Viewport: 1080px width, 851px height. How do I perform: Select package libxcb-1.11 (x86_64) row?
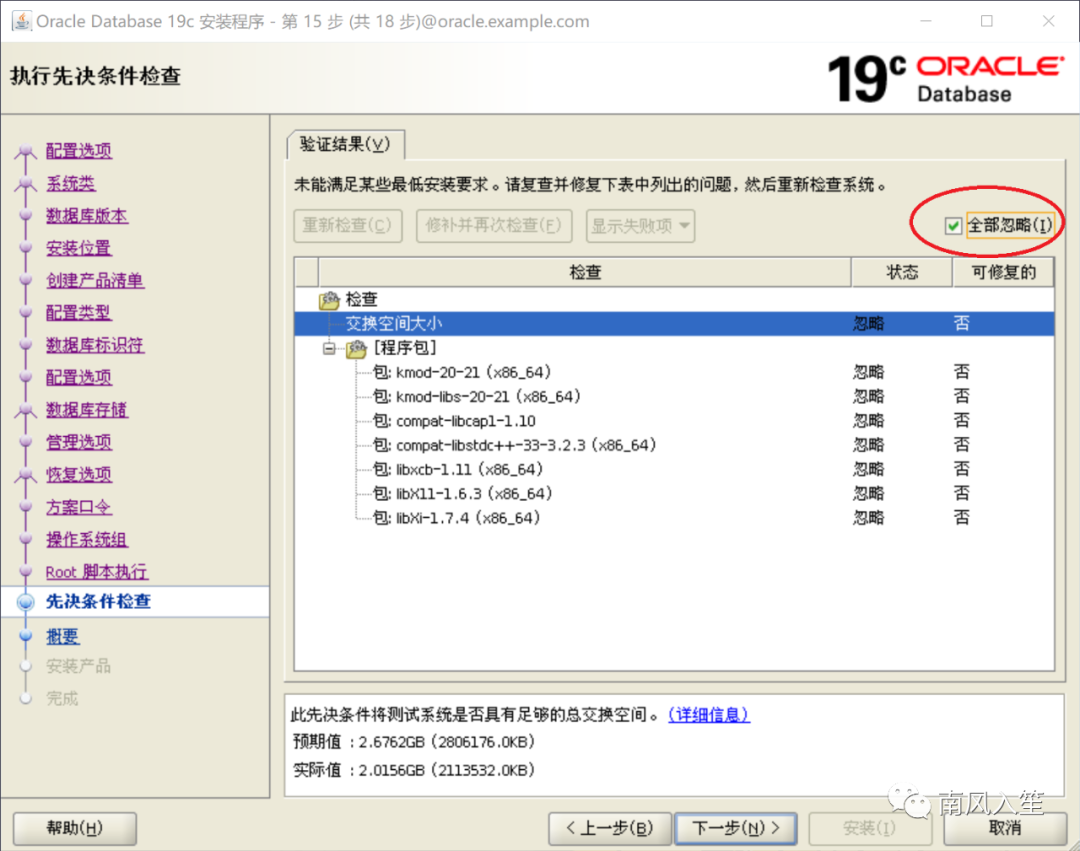click(x=674, y=470)
